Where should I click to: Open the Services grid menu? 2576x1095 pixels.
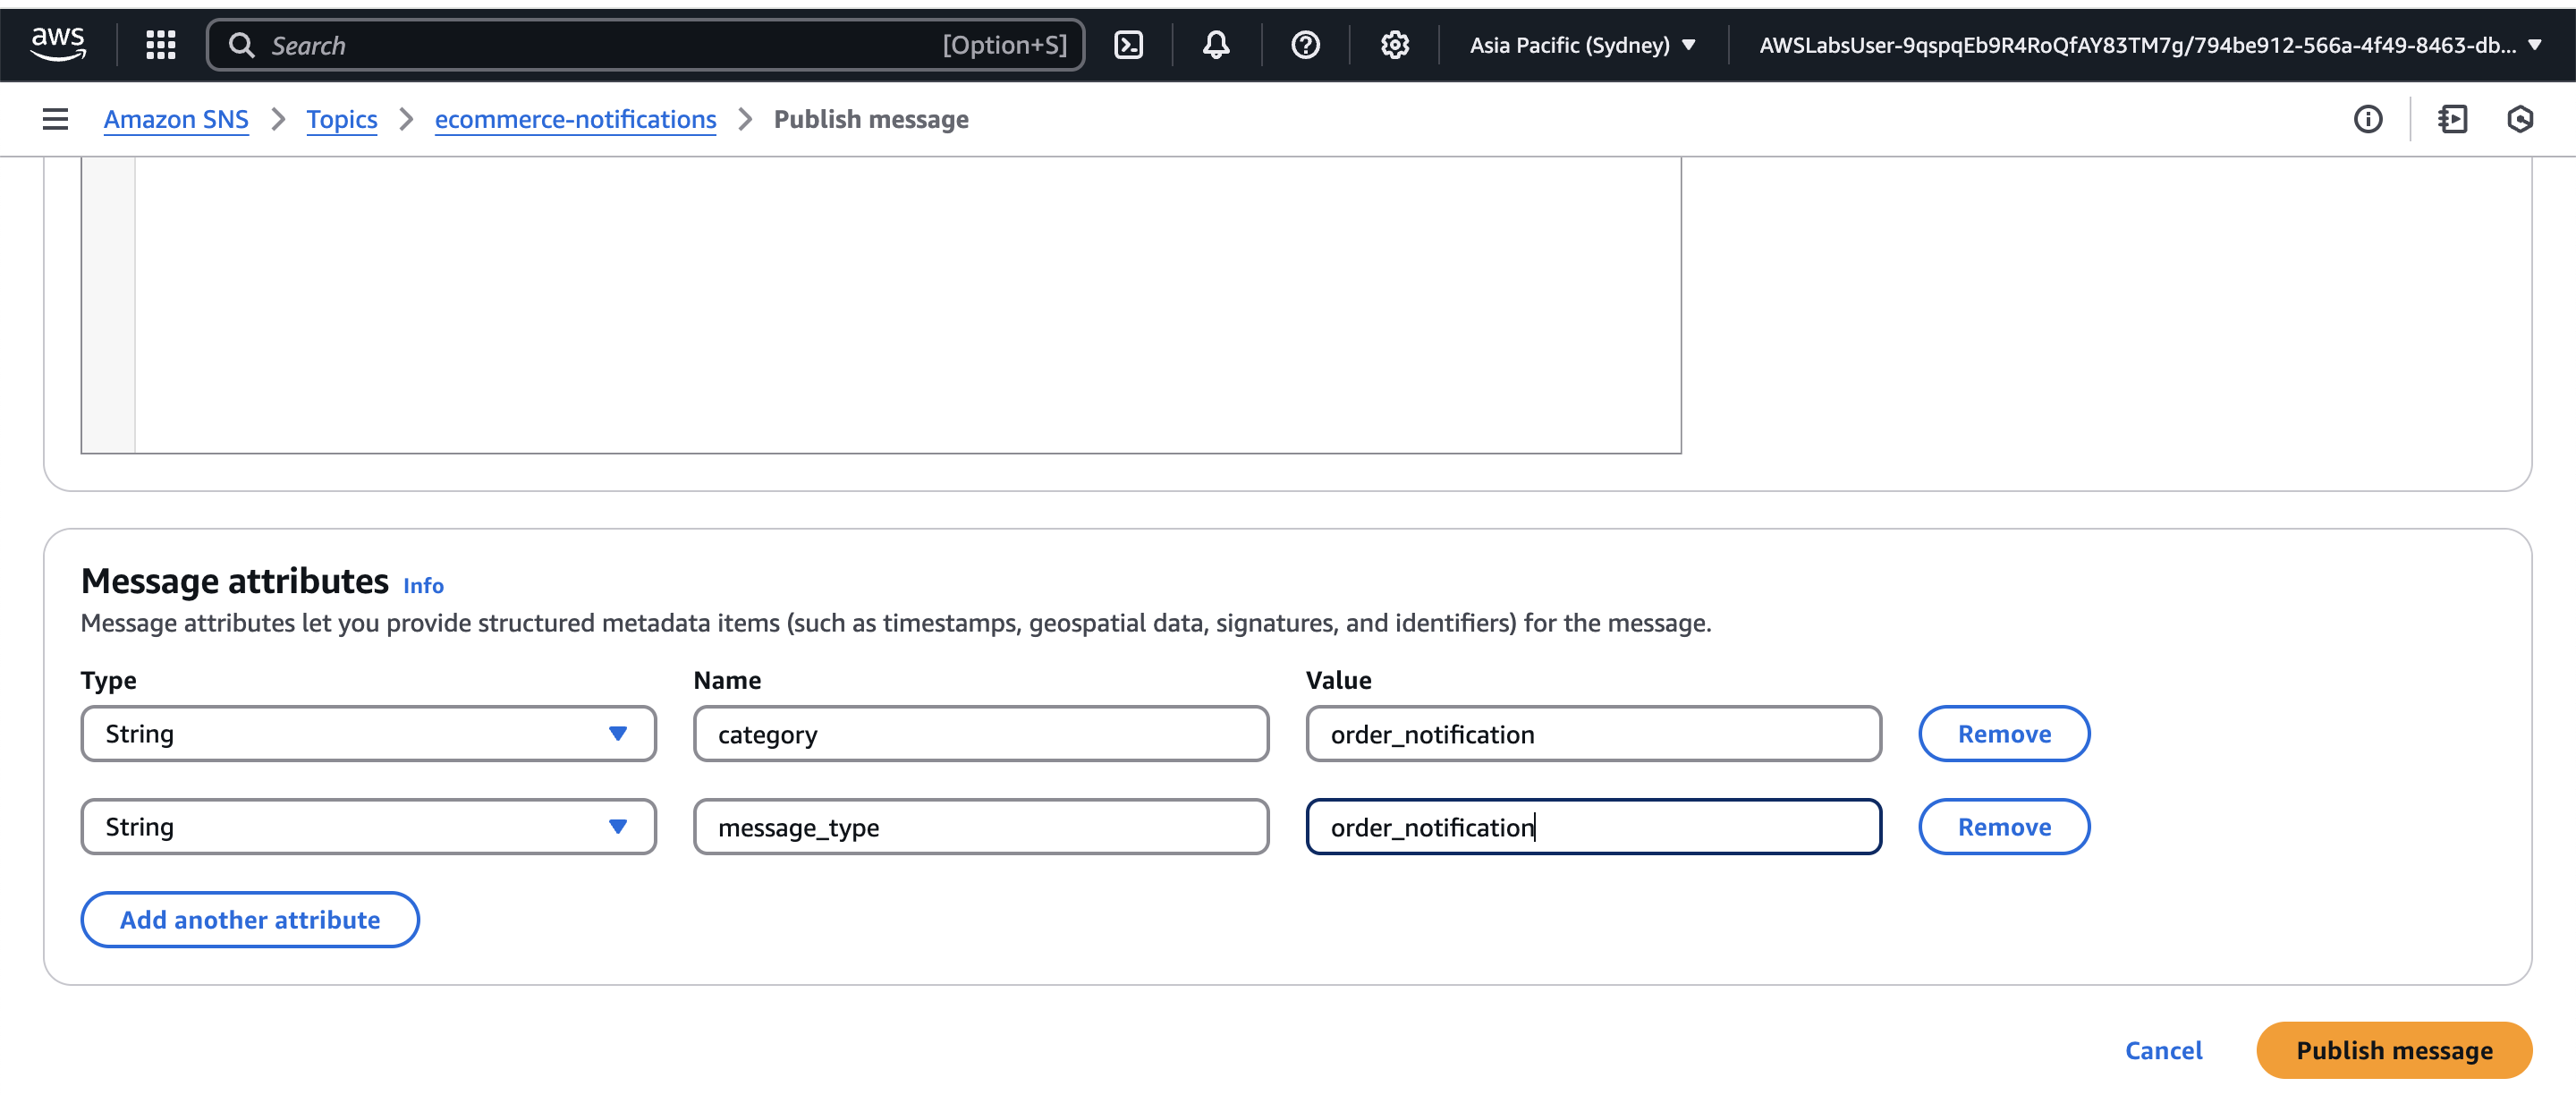point(160,45)
